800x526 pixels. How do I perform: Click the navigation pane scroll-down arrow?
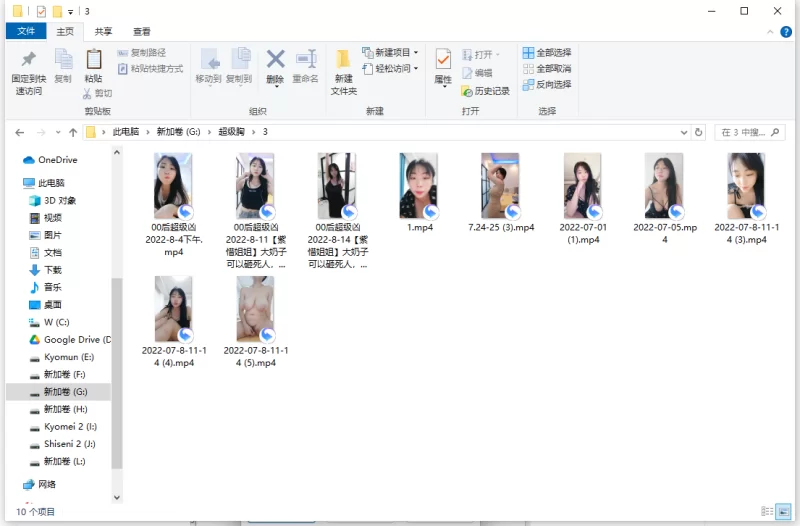117,497
